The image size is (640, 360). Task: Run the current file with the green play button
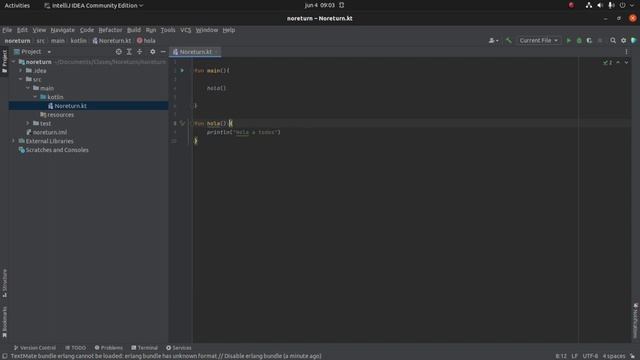[569, 40]
